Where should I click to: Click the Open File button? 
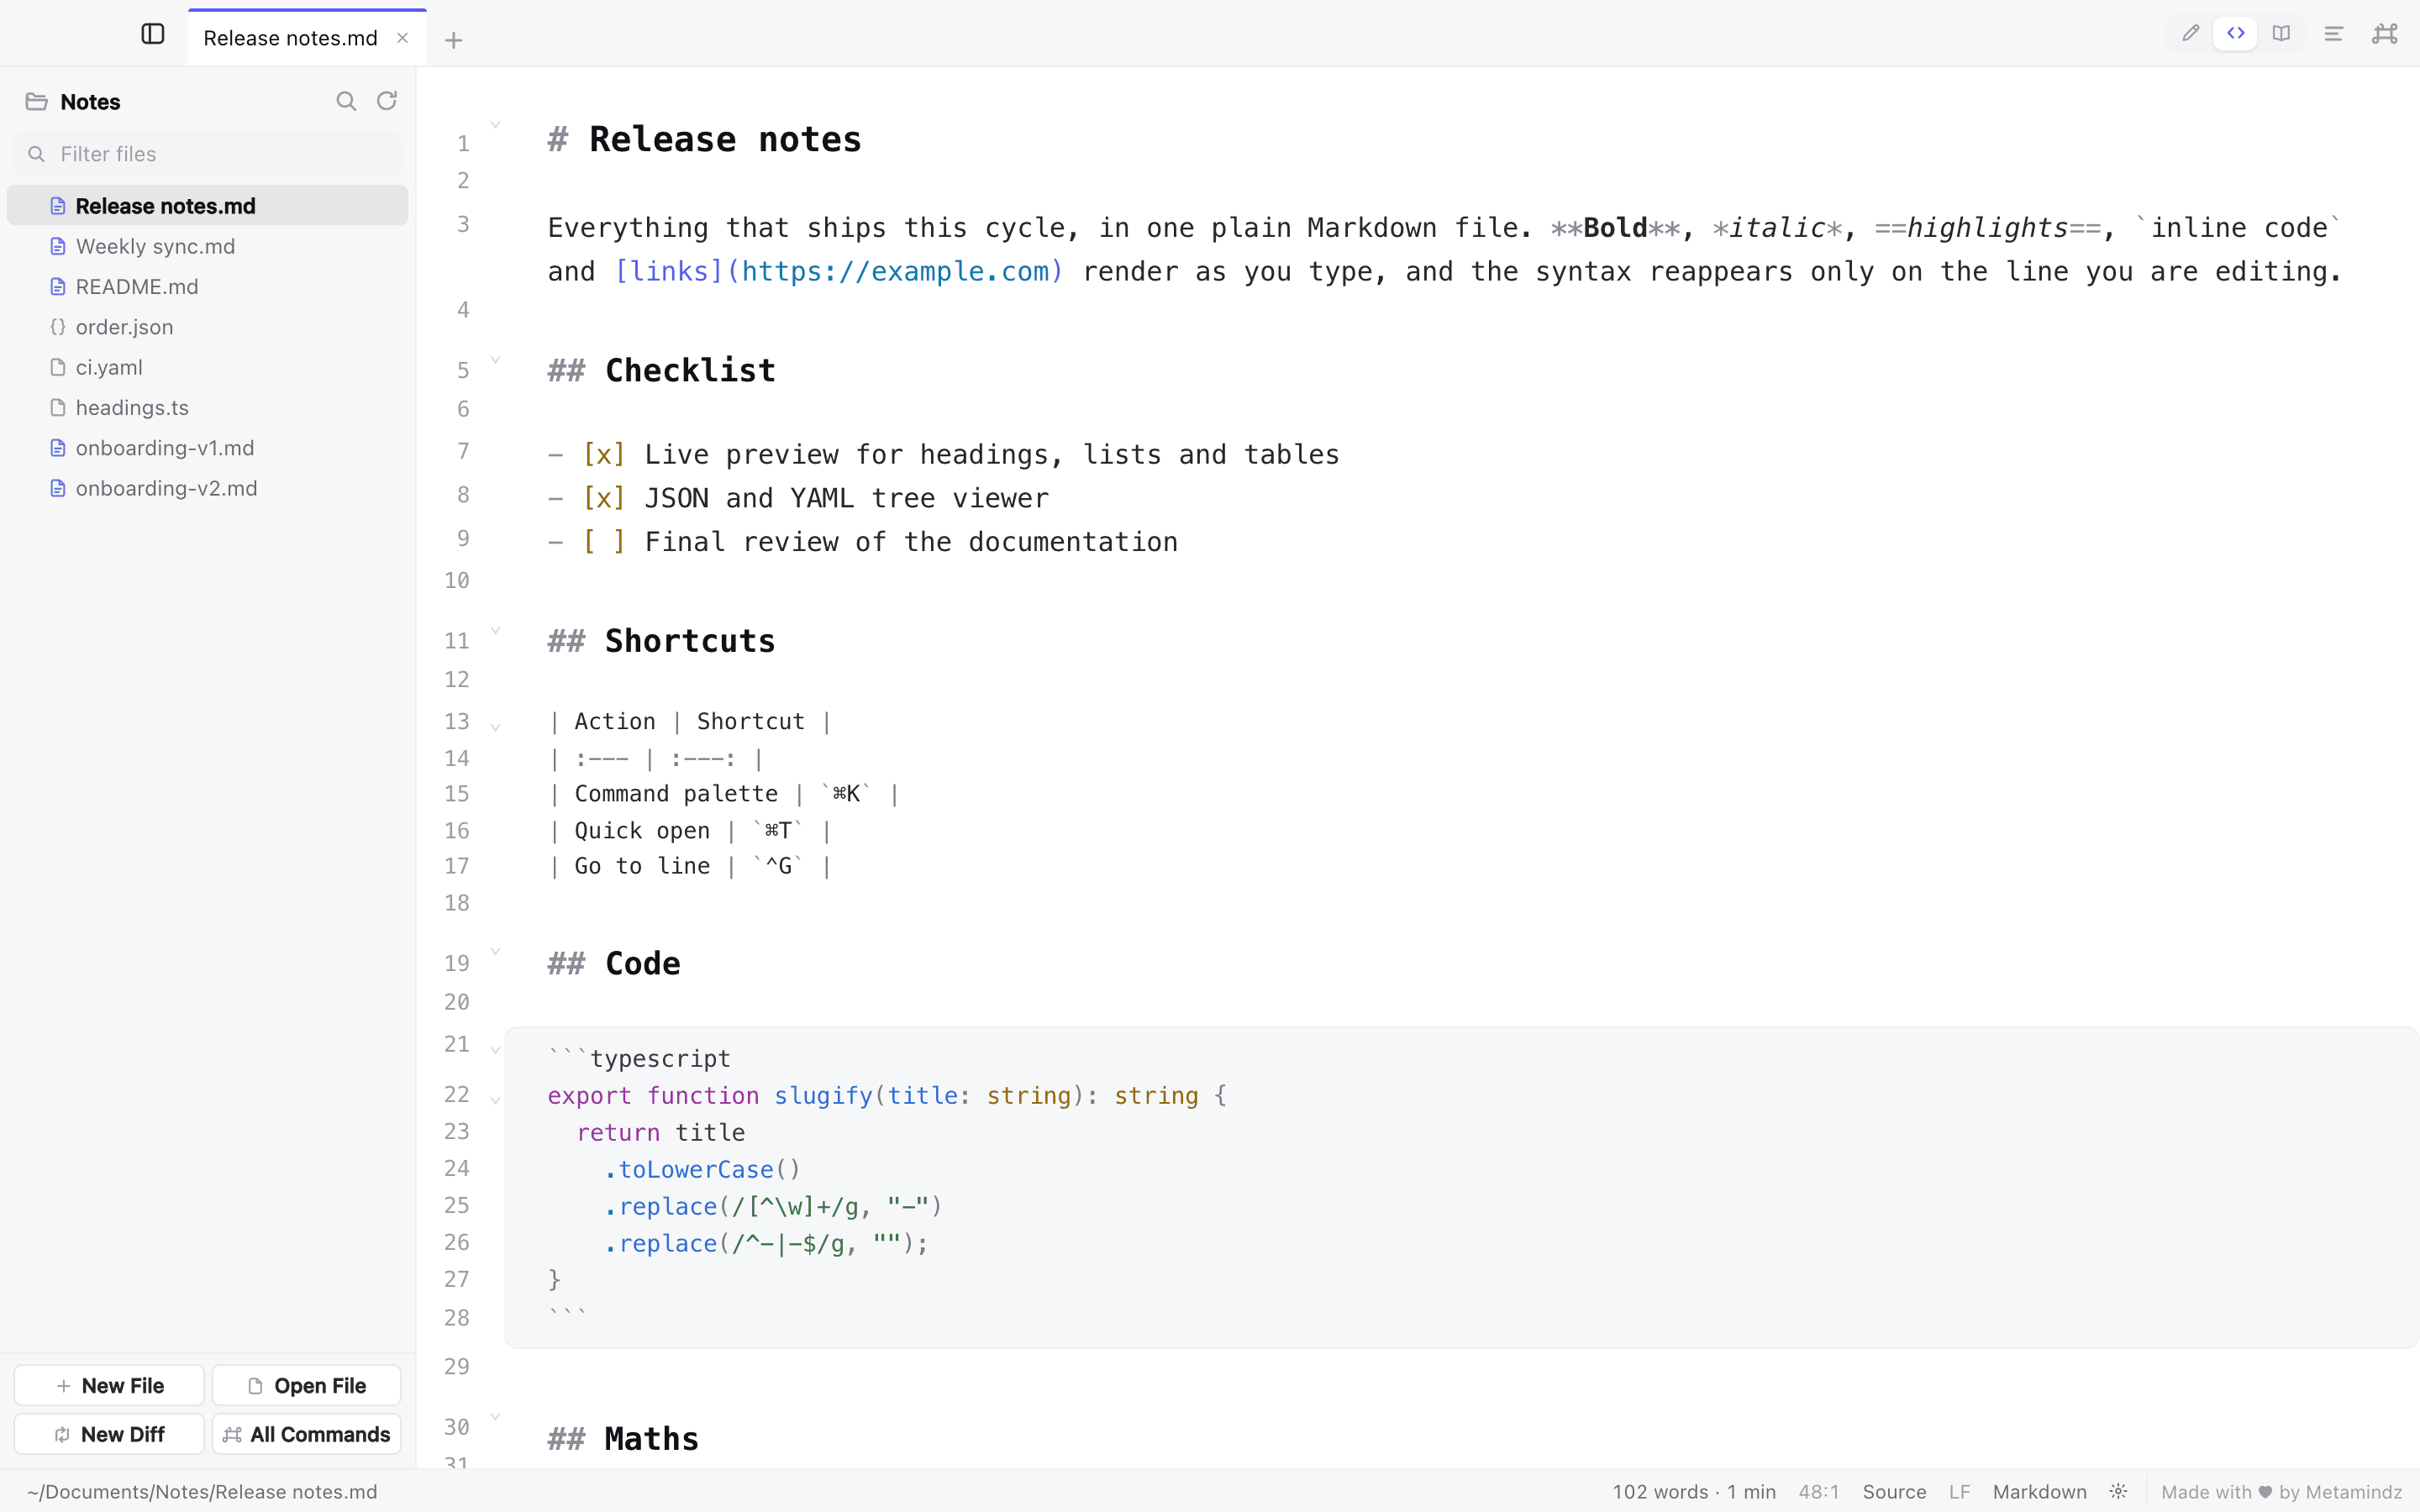(x=307, y=1385)
